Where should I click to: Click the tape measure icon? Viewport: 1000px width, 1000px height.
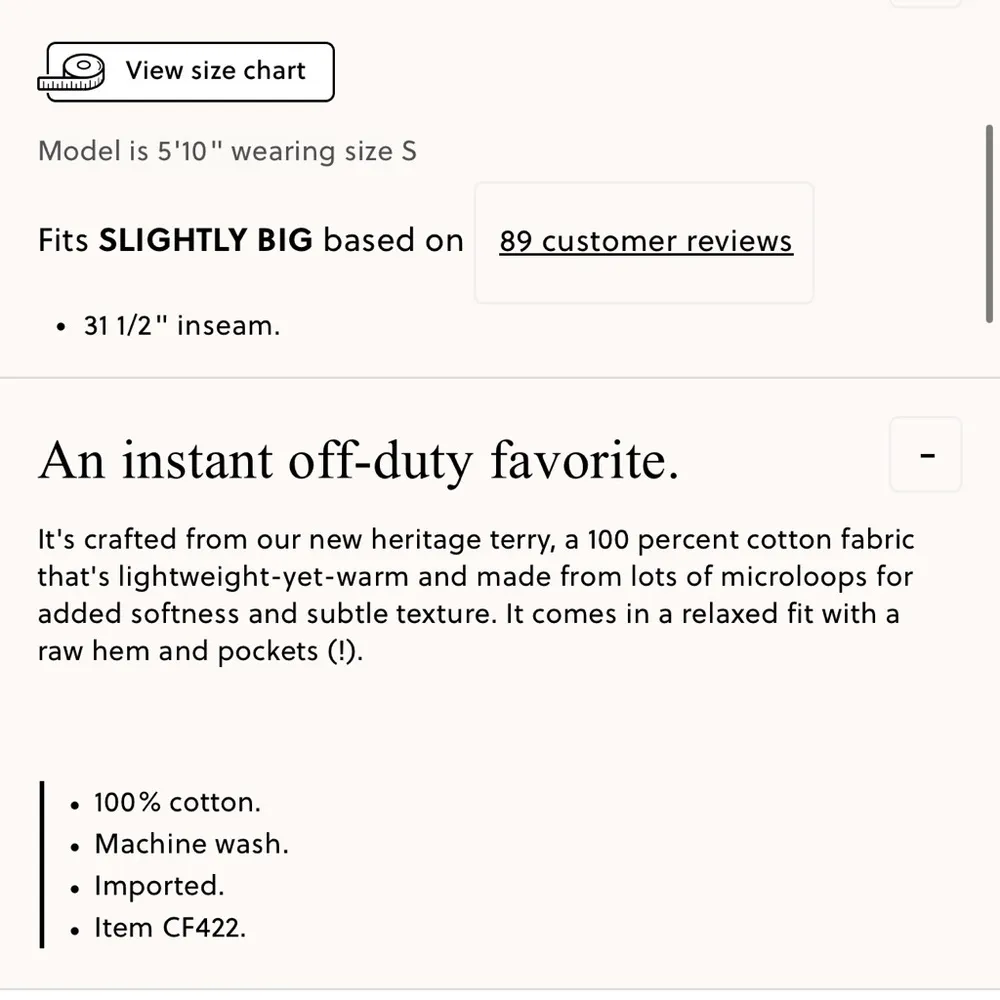(72, 73)
